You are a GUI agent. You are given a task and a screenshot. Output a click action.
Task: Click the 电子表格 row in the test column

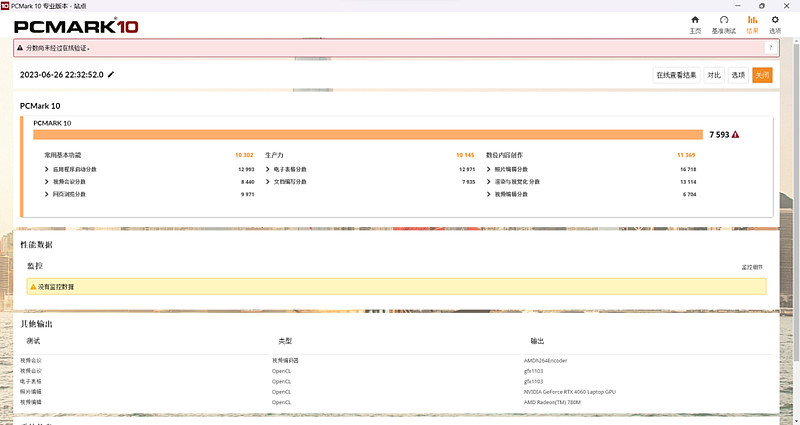pos(31,382)
